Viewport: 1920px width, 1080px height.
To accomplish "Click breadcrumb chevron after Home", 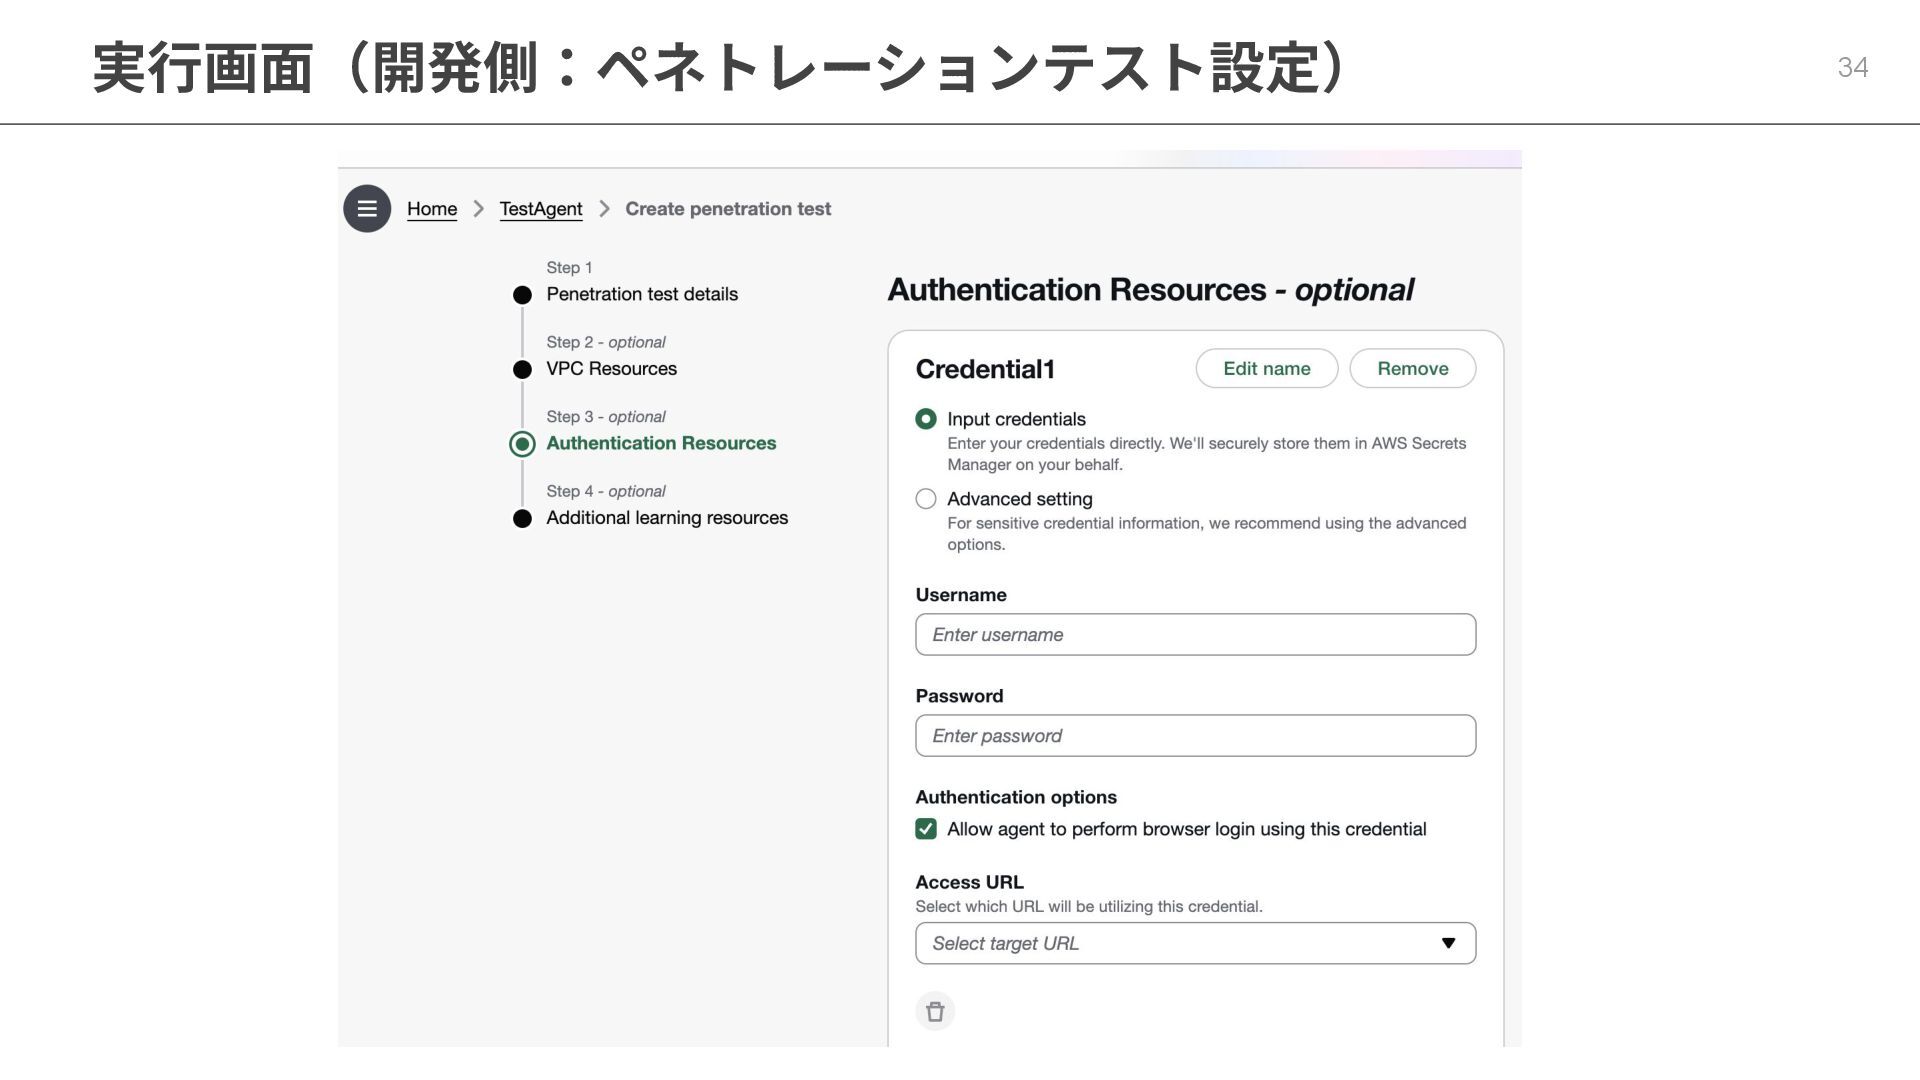I will (x=478, y=209).
